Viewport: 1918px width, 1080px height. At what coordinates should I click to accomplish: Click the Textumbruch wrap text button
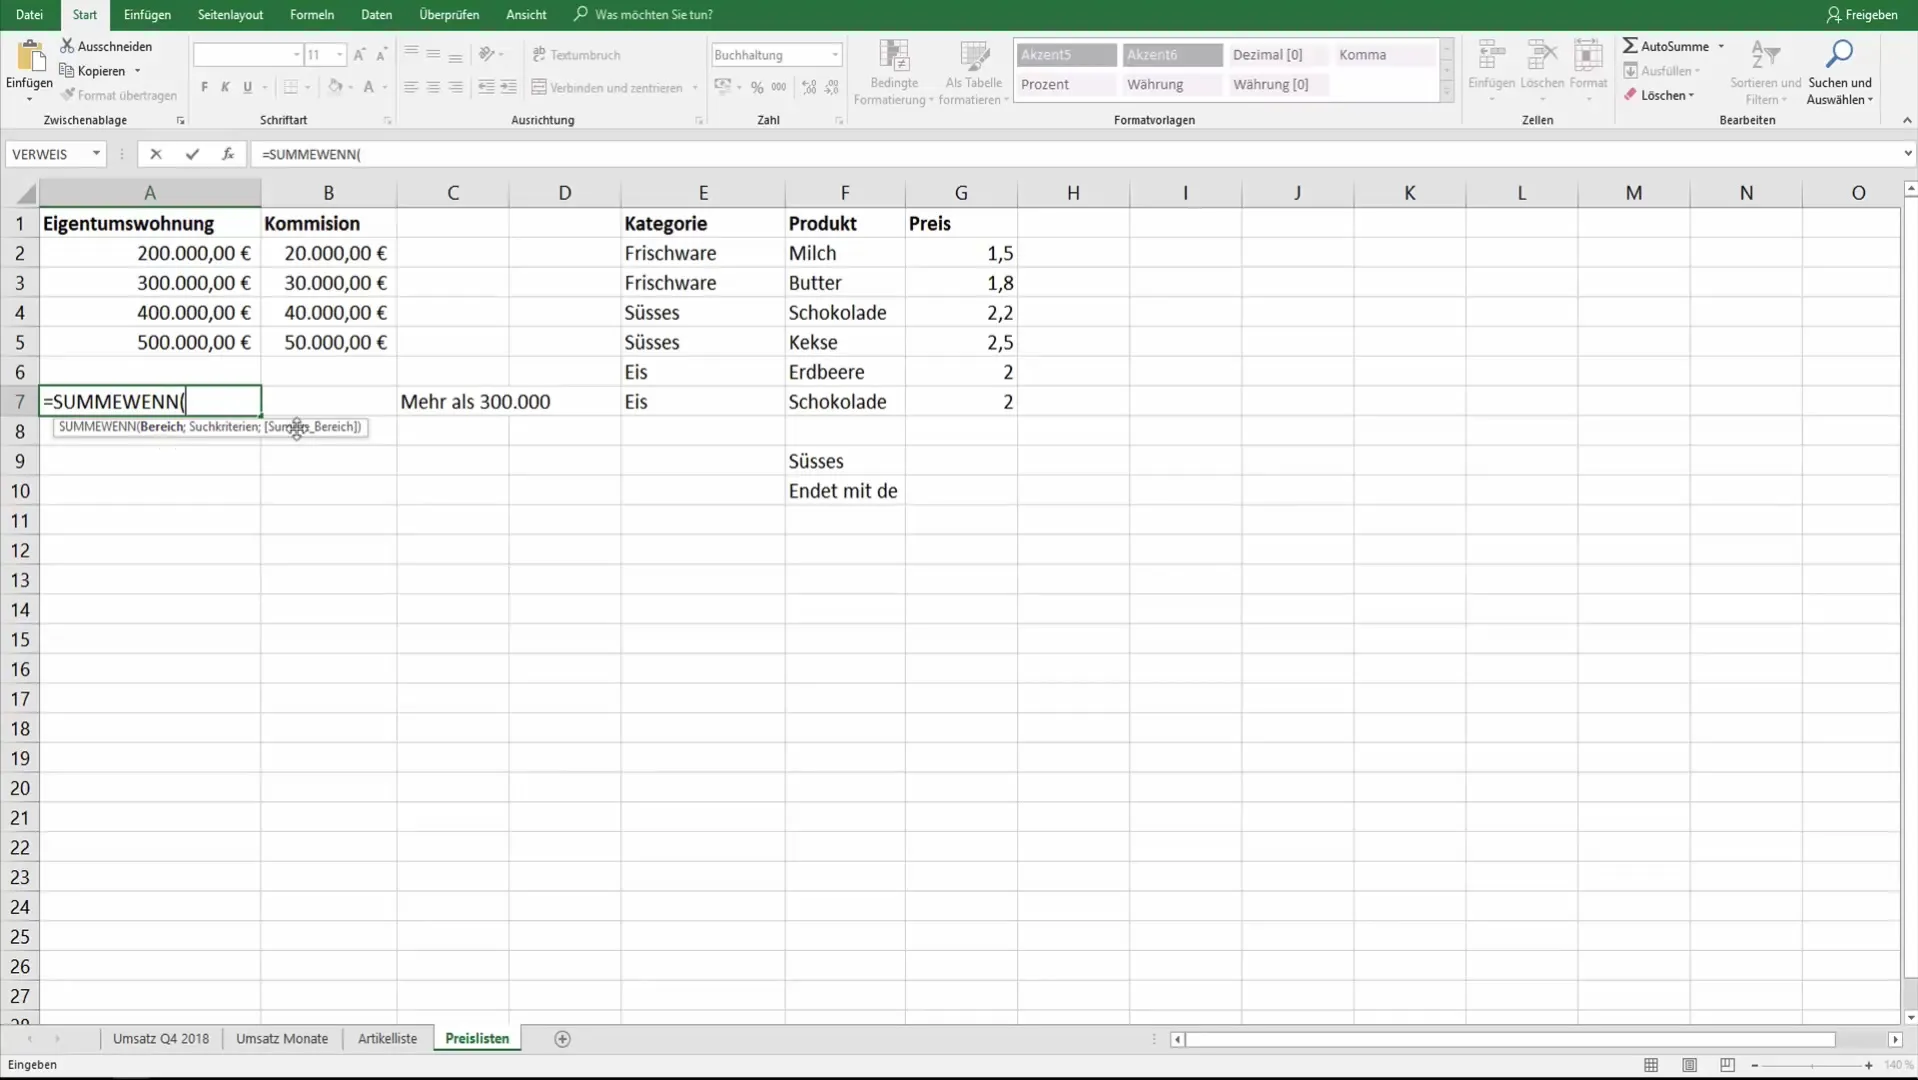(x=576, y=55)
